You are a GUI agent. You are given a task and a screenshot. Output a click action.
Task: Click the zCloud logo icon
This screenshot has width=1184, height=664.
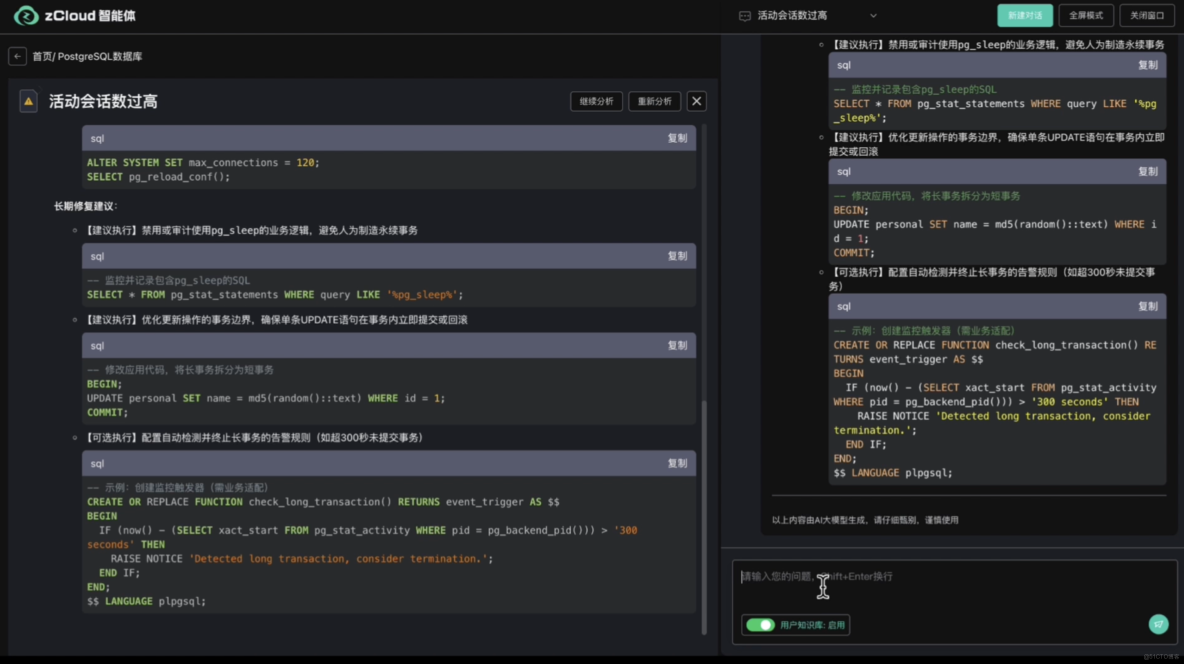26,15
